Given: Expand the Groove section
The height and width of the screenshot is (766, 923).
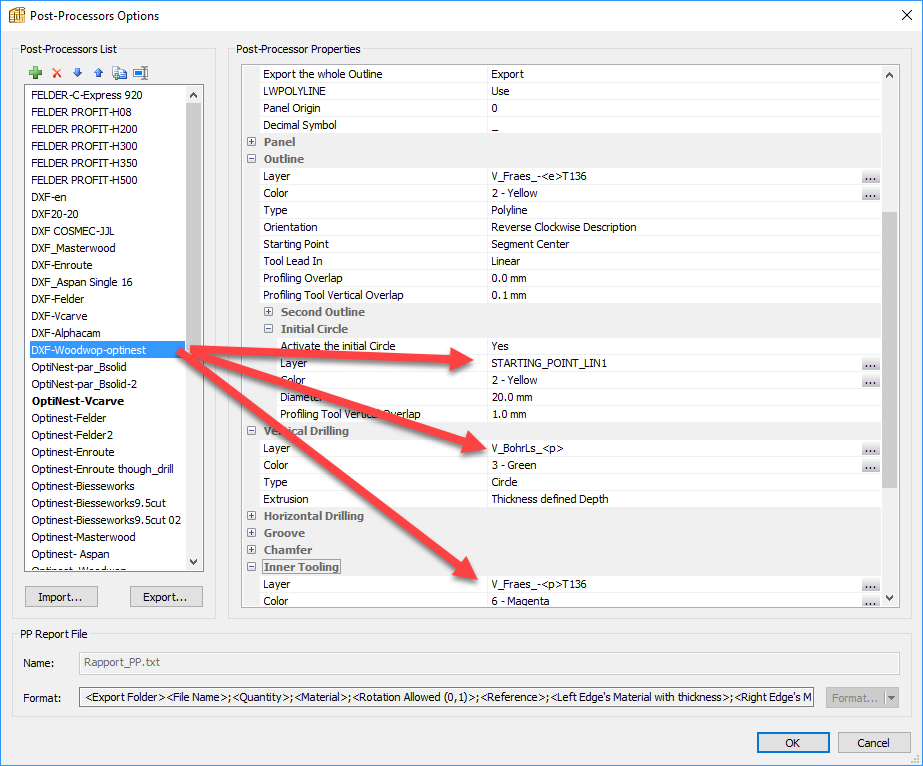Looking at the screenshot, I should click(251, 533).
